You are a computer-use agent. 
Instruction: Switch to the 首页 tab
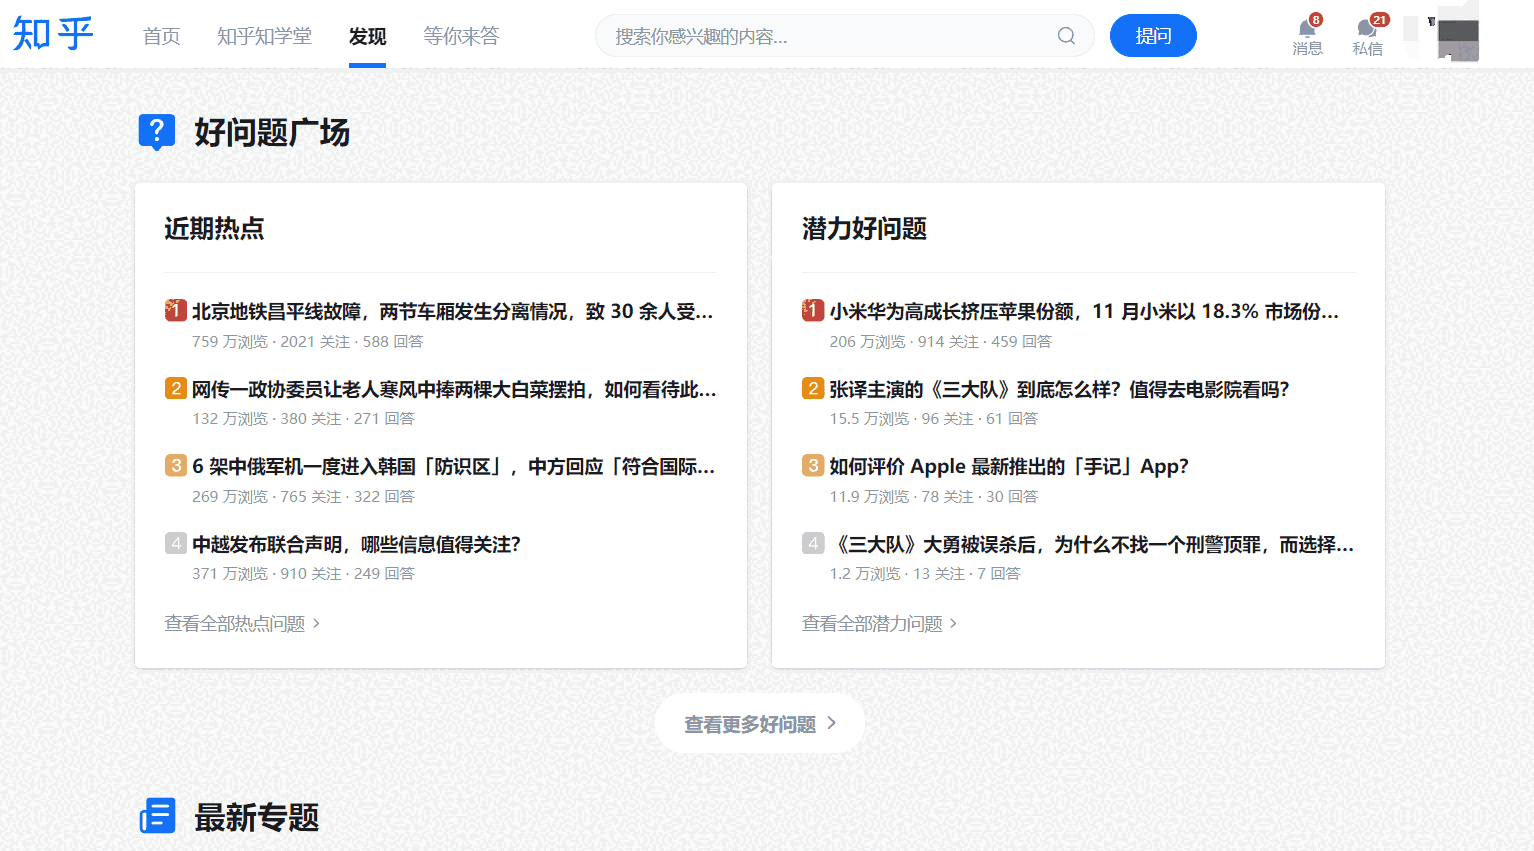161,35
